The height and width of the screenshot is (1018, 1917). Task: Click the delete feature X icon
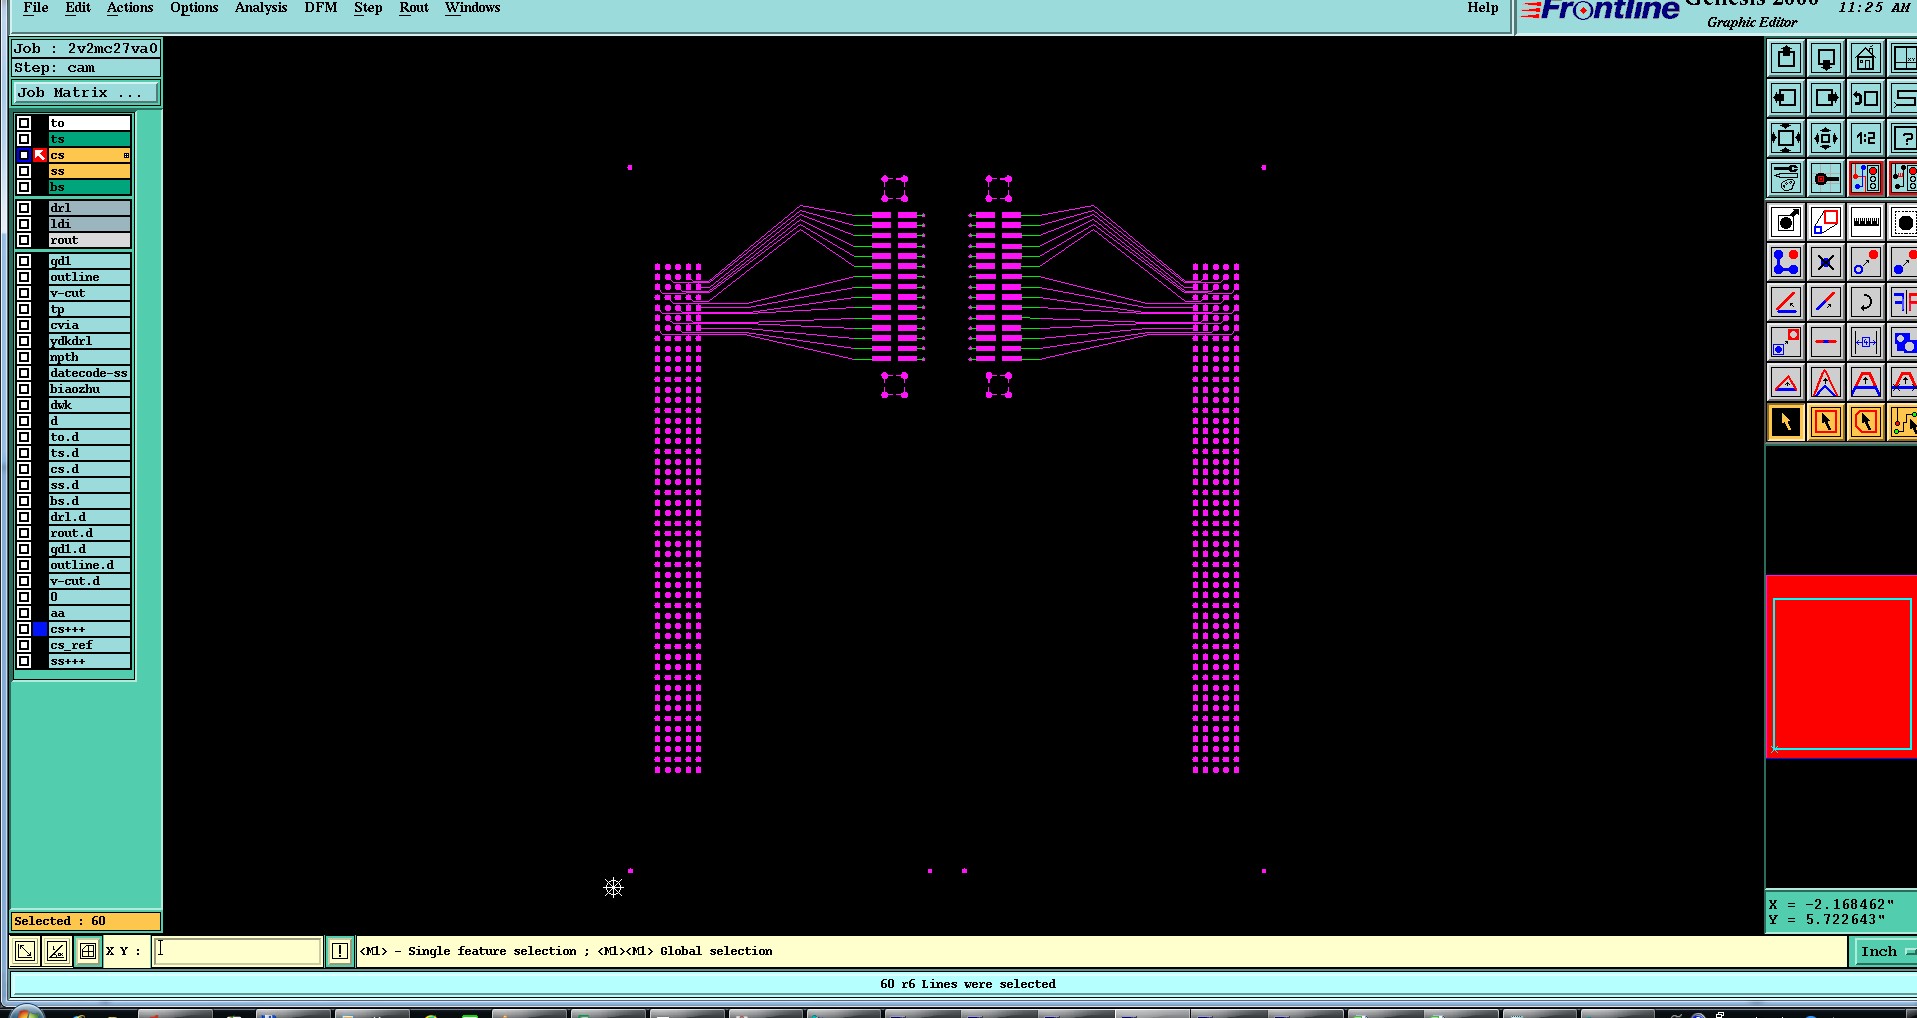[x=1826, y=262]
